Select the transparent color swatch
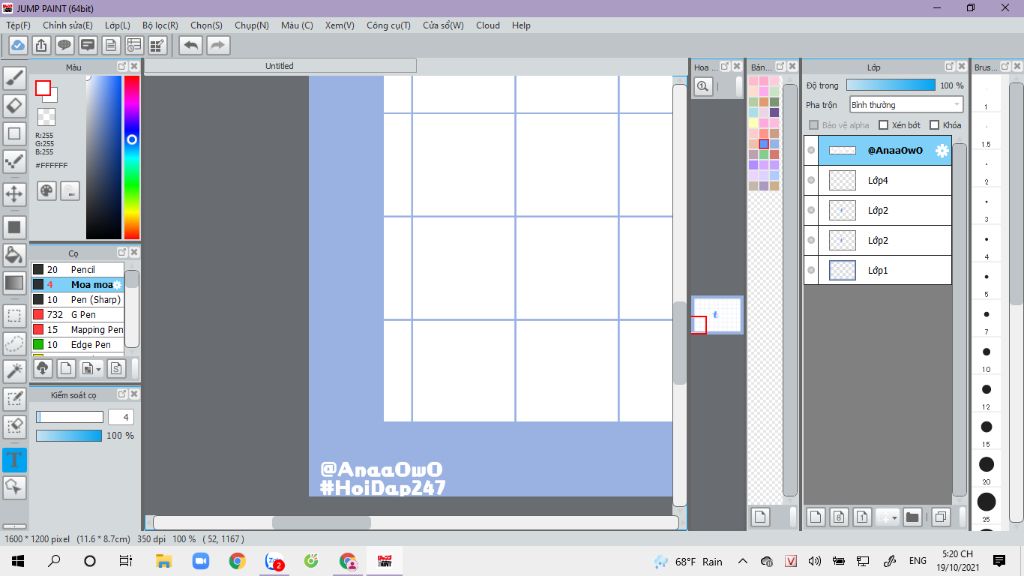The width and height of the screenshot is (1024, 576). click(x=46, y=117)
